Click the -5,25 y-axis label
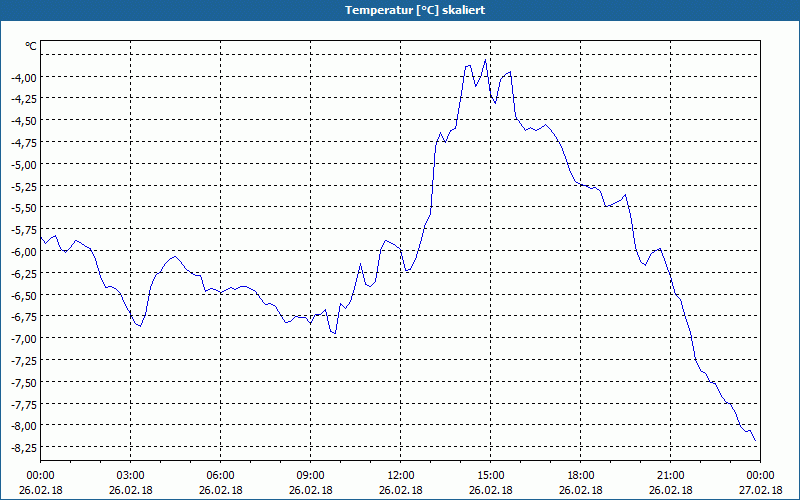 pyautogui.click(x=24, y=186)
